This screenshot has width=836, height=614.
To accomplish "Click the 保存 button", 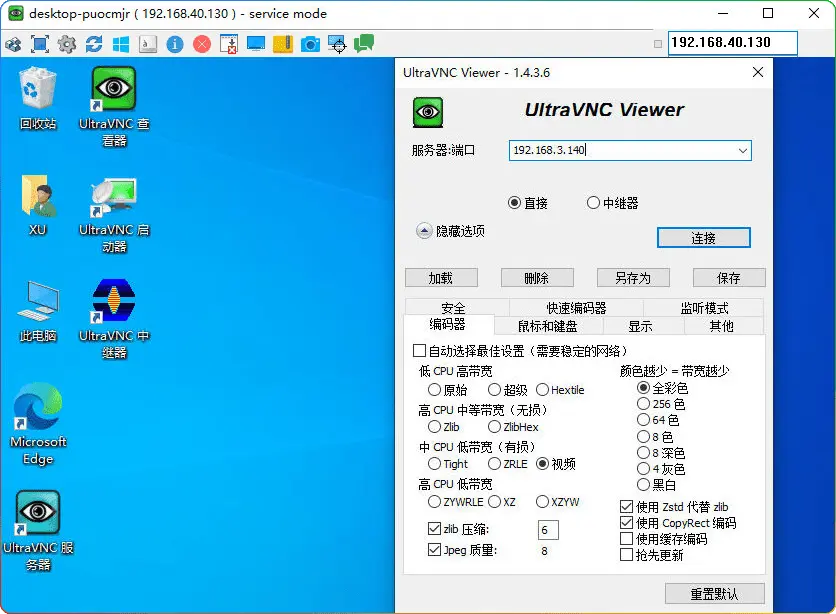I will [729, 278].
